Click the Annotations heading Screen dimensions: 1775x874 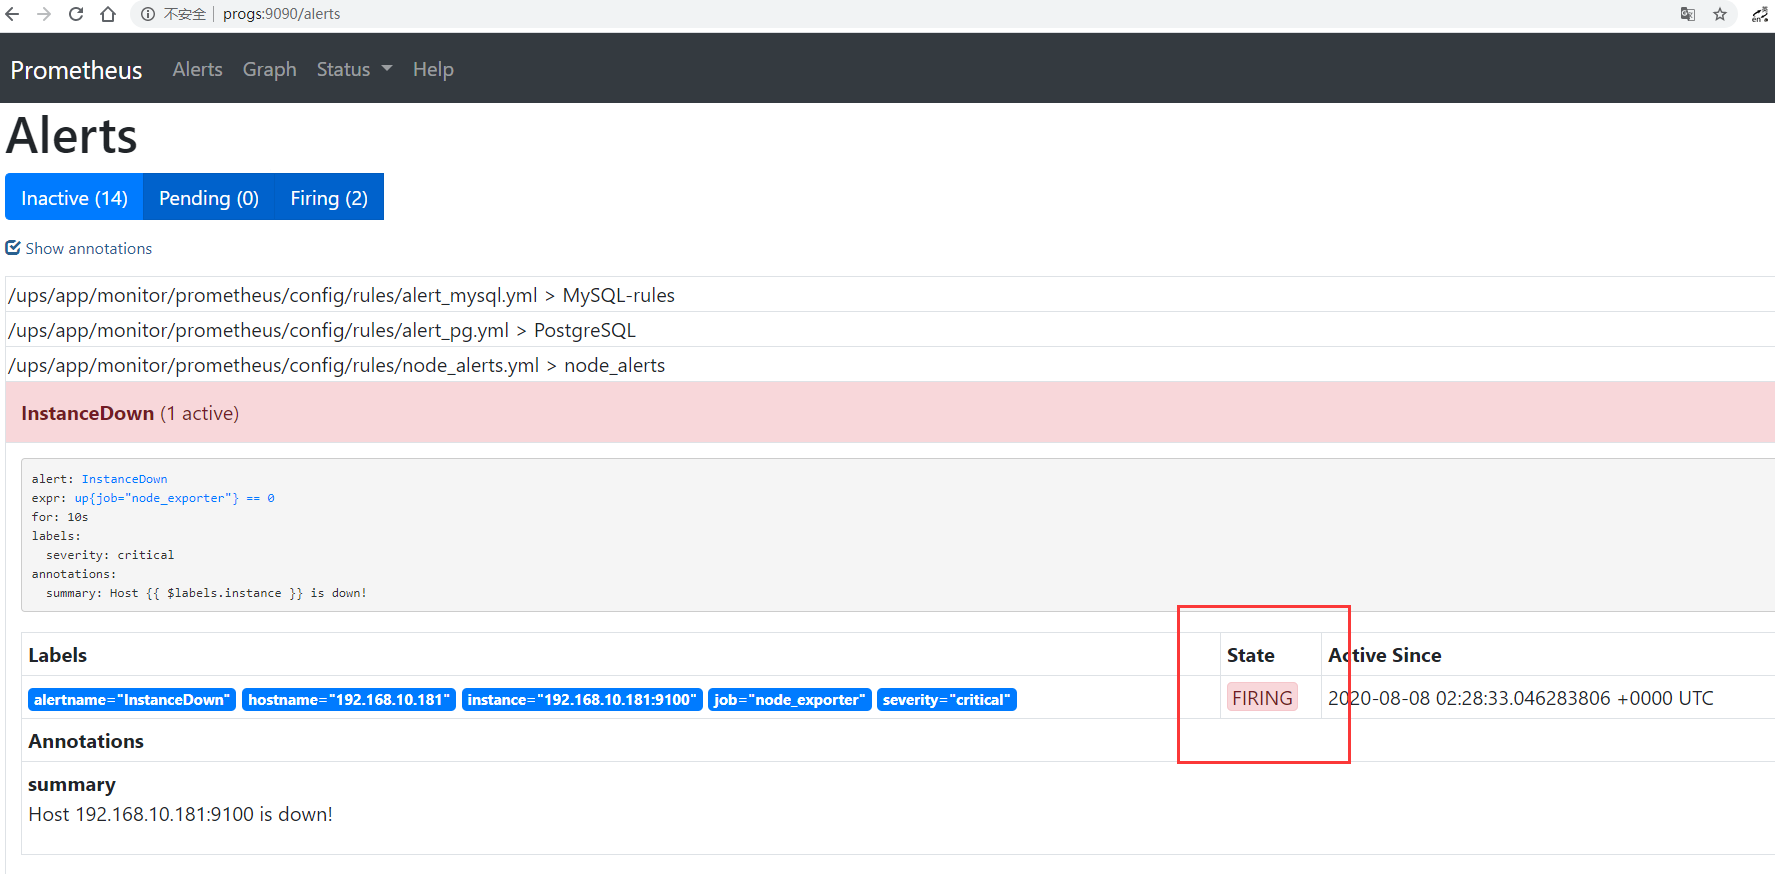coord(86,741)
